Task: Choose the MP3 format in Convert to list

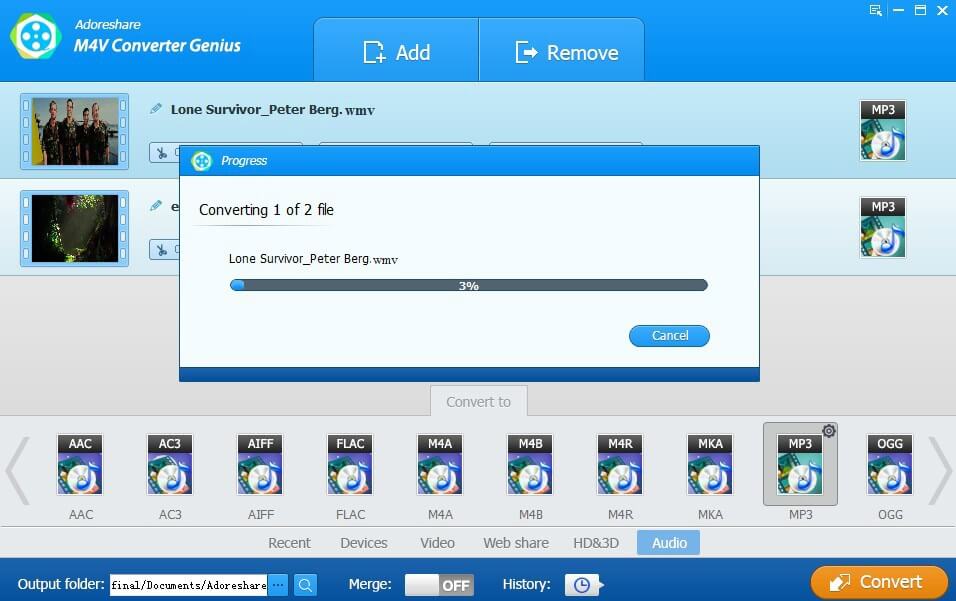Action: (800, 464)
